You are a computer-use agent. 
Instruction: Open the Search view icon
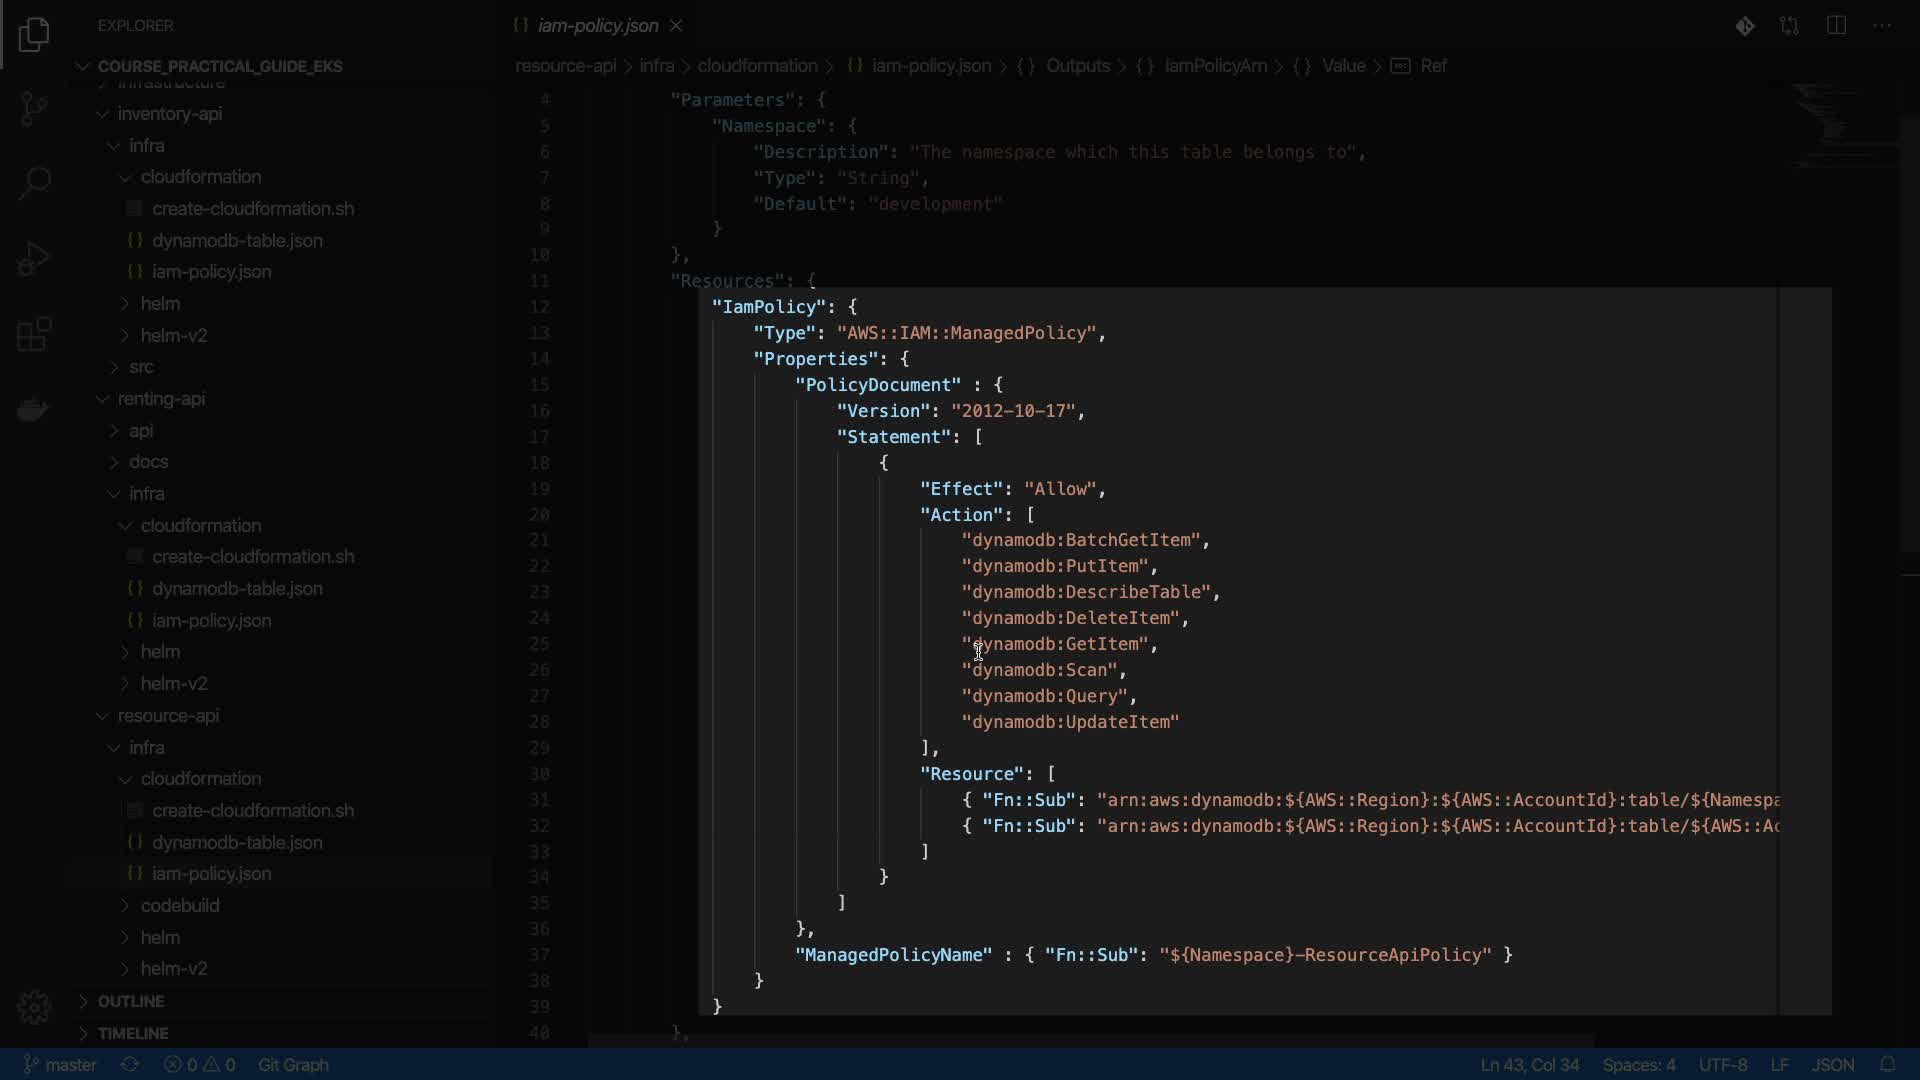tap(34, 182)
